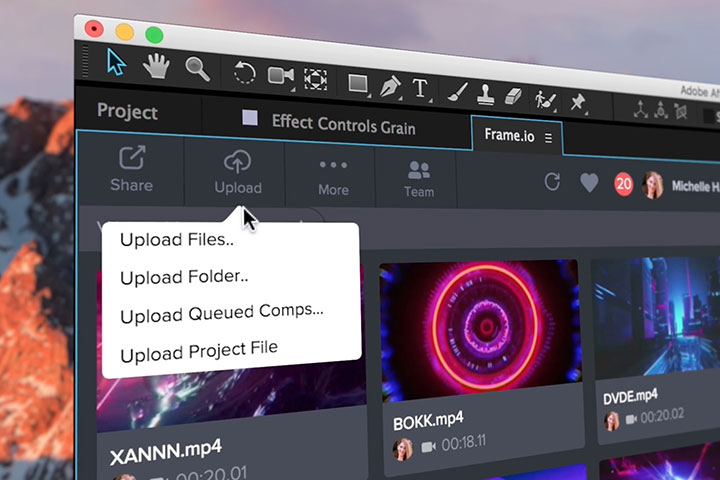Select the Puppet Pin tool

[578, 102]
